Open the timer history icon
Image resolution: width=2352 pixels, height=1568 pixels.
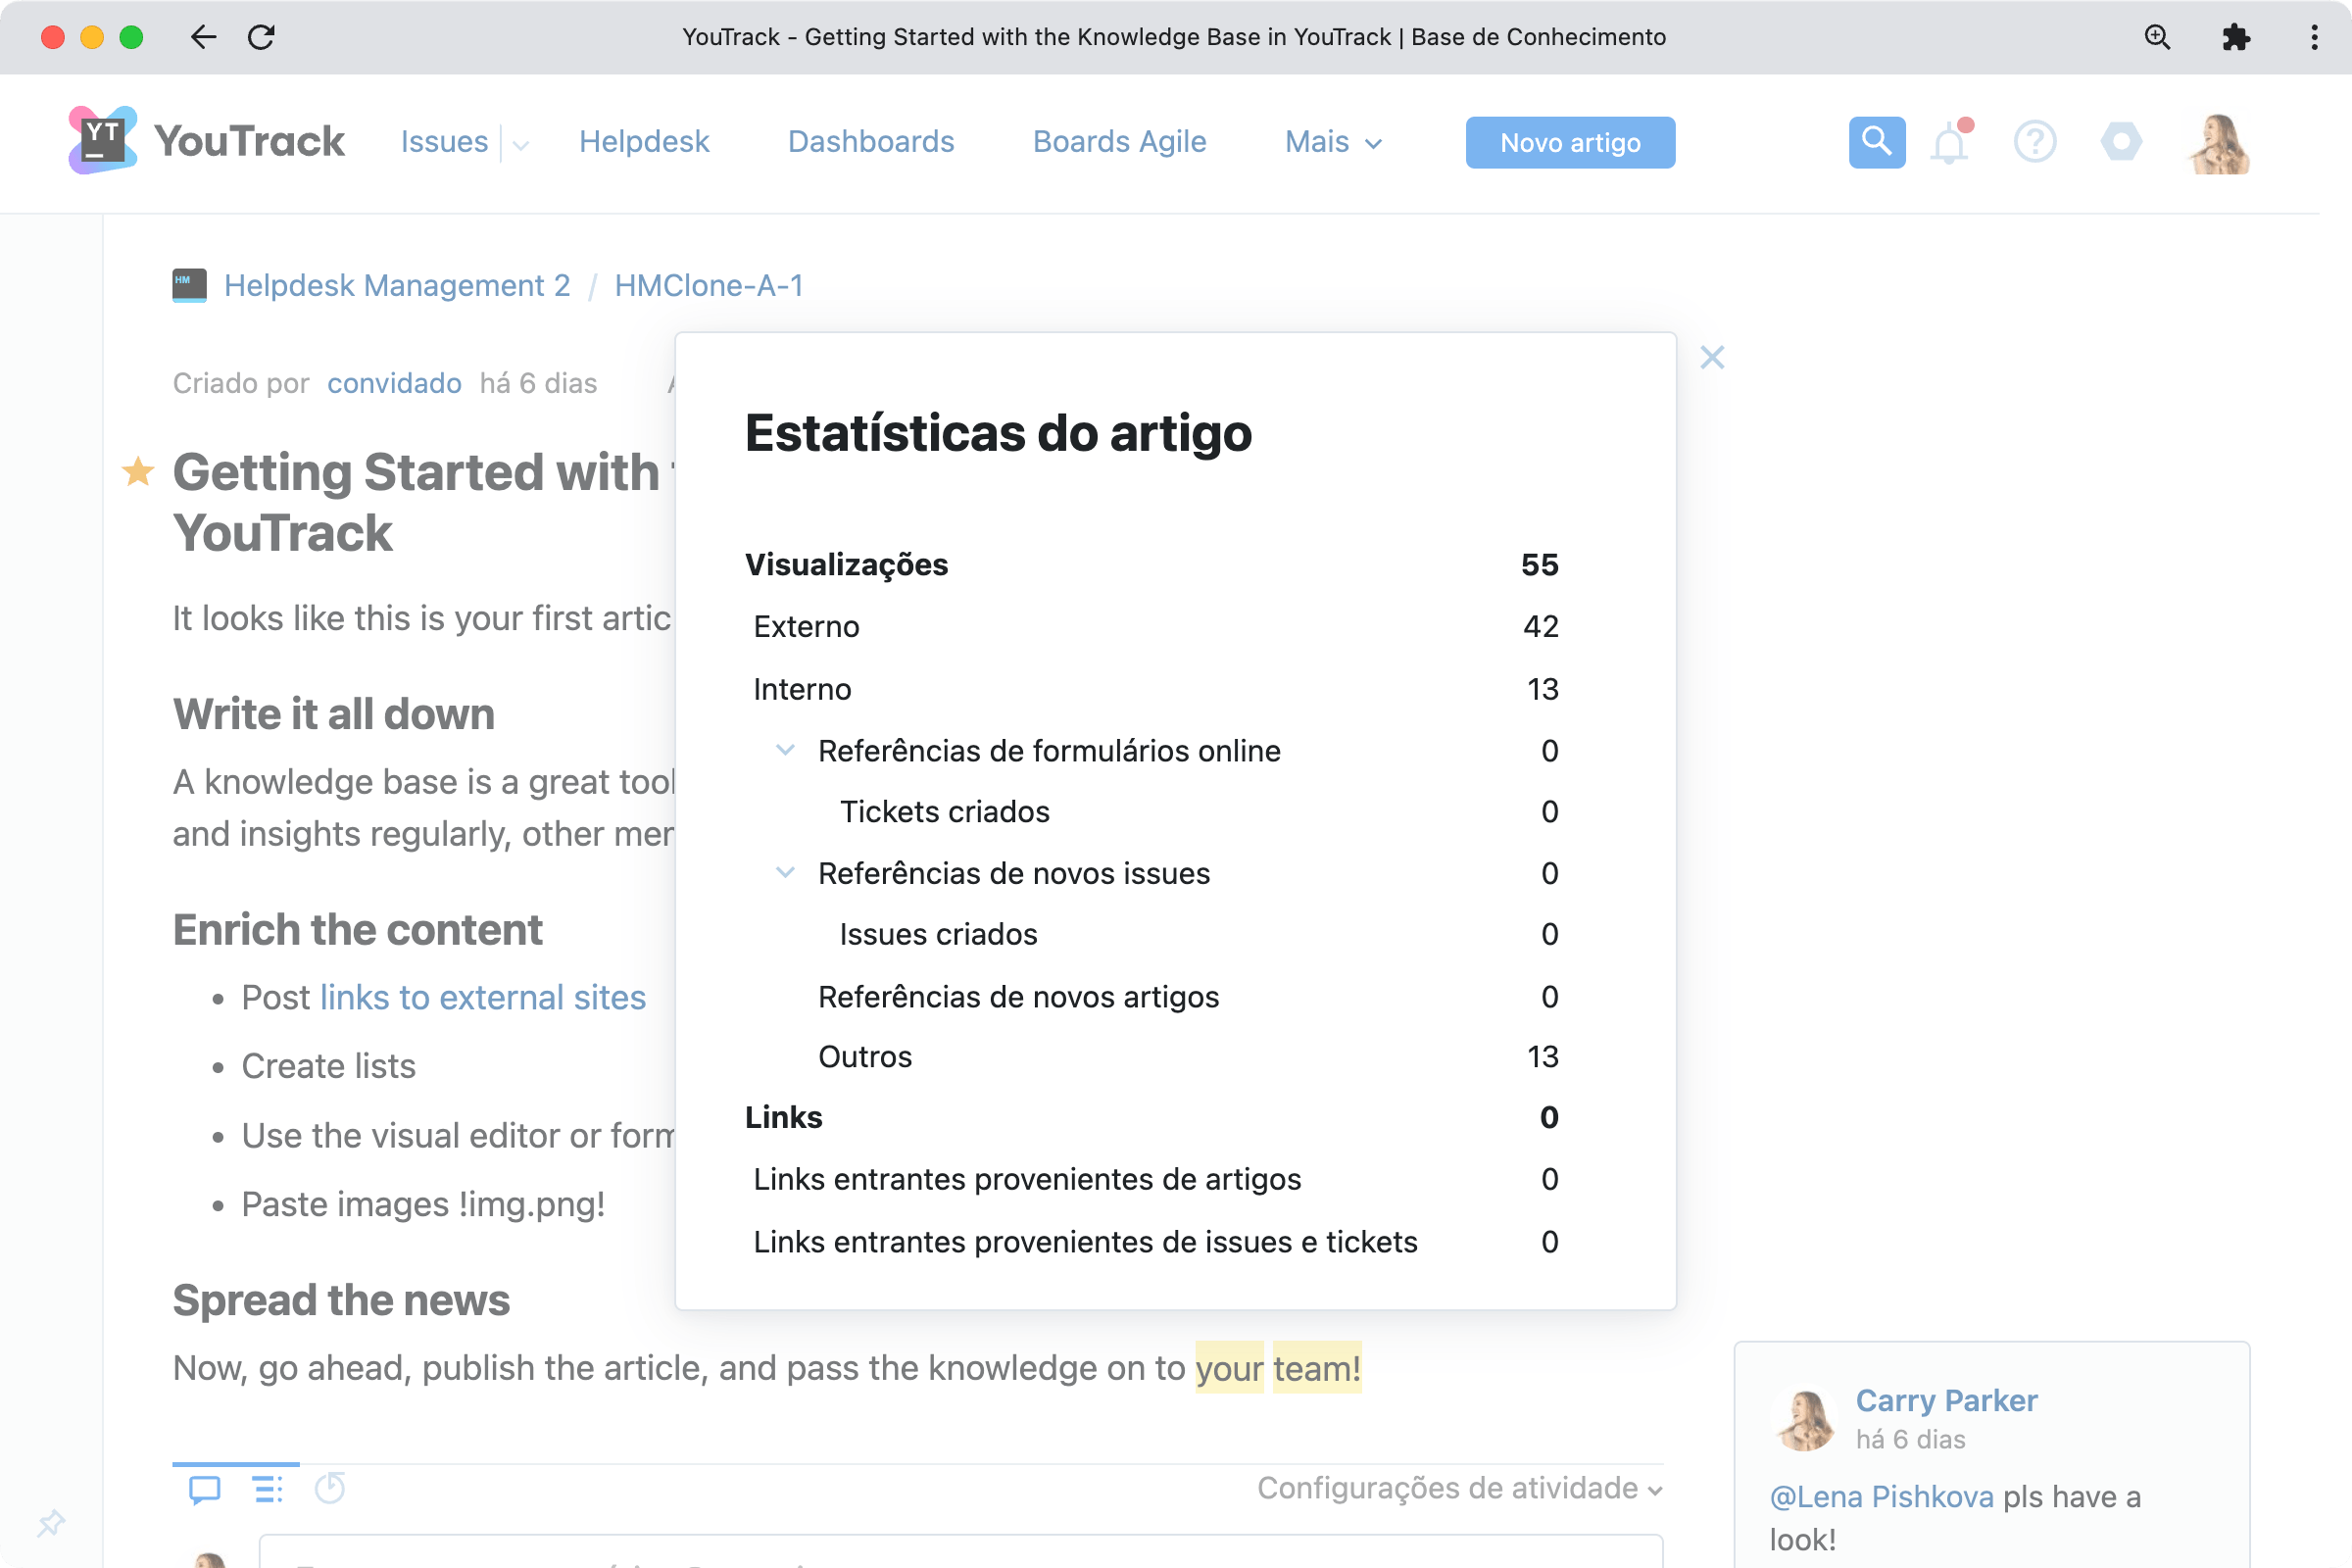pos(330,1489)
